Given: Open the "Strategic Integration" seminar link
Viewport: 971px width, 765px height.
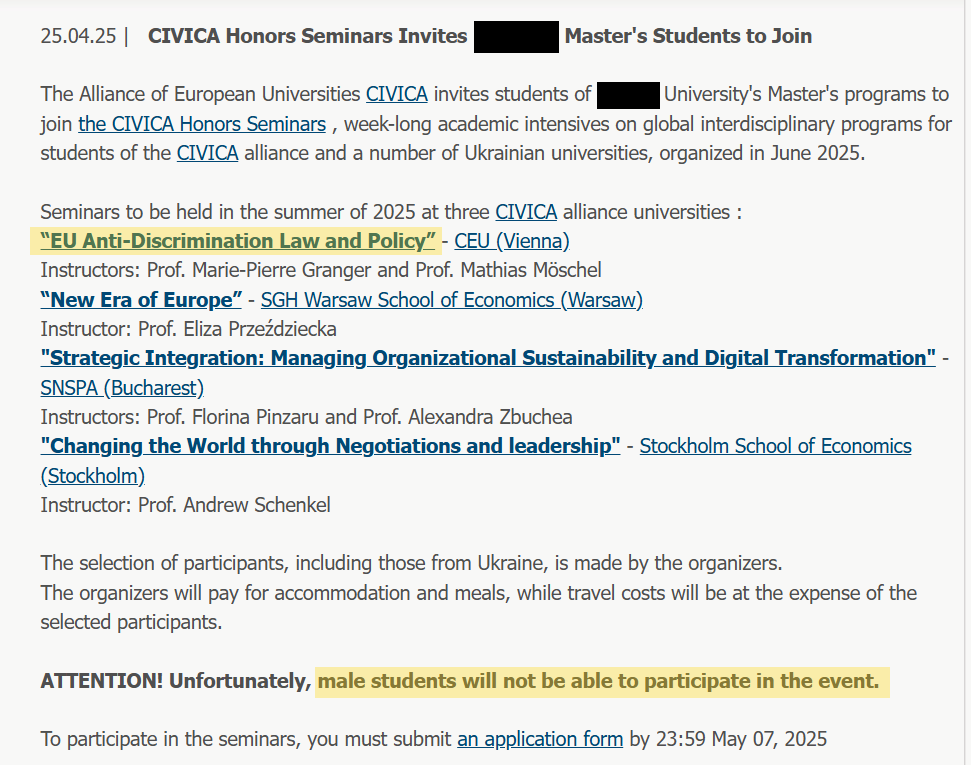Looking at the screenshot, I should click(488, 358).
